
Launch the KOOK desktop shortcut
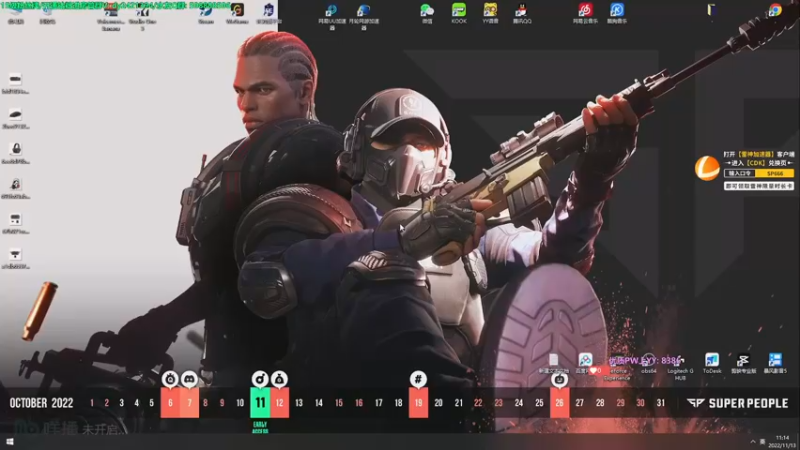click(459, 13)
